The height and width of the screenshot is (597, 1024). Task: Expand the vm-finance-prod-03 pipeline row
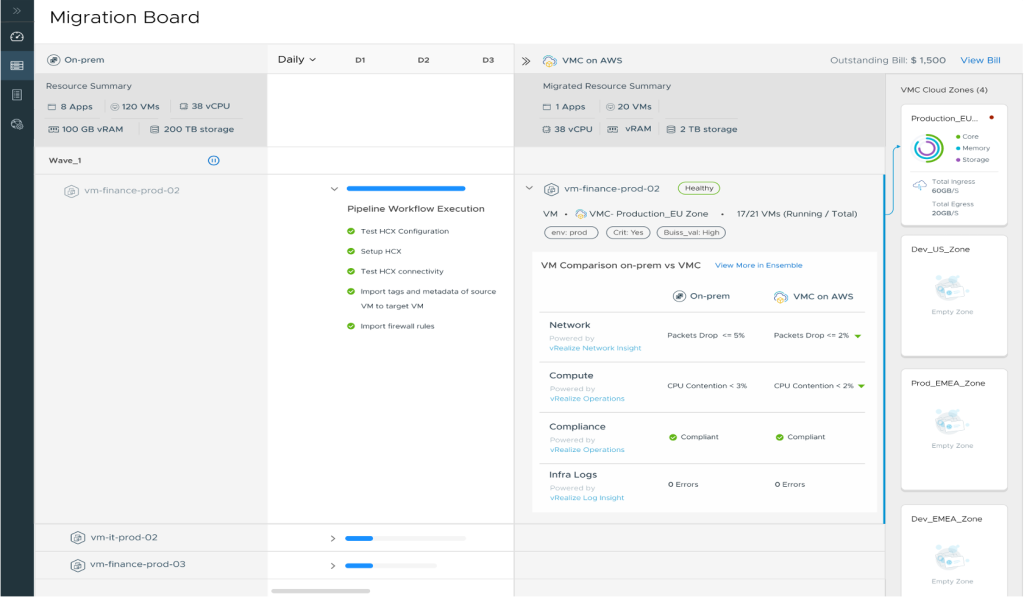click(333, 565)
